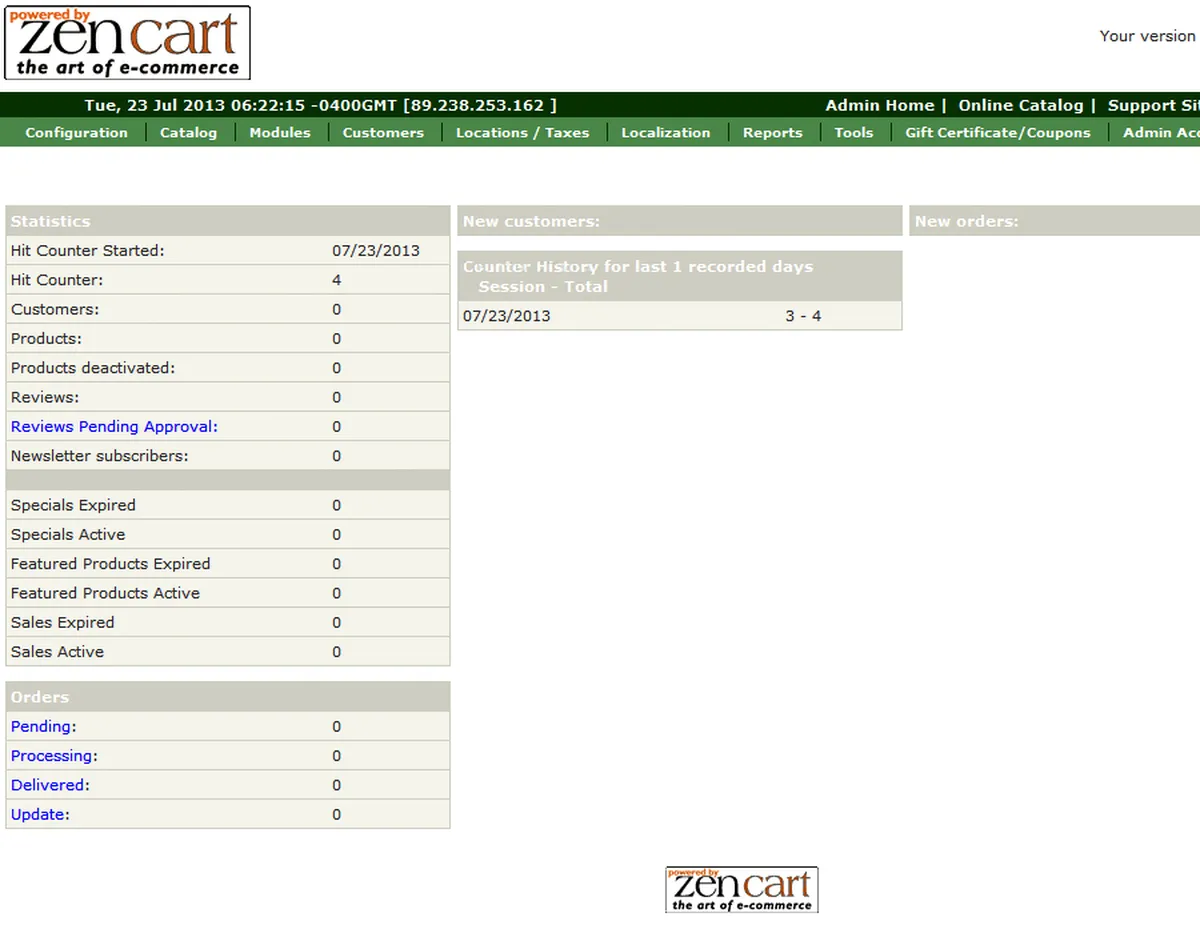Open the Reports menu
The image size is (1200, 933).
pos(772,132)
